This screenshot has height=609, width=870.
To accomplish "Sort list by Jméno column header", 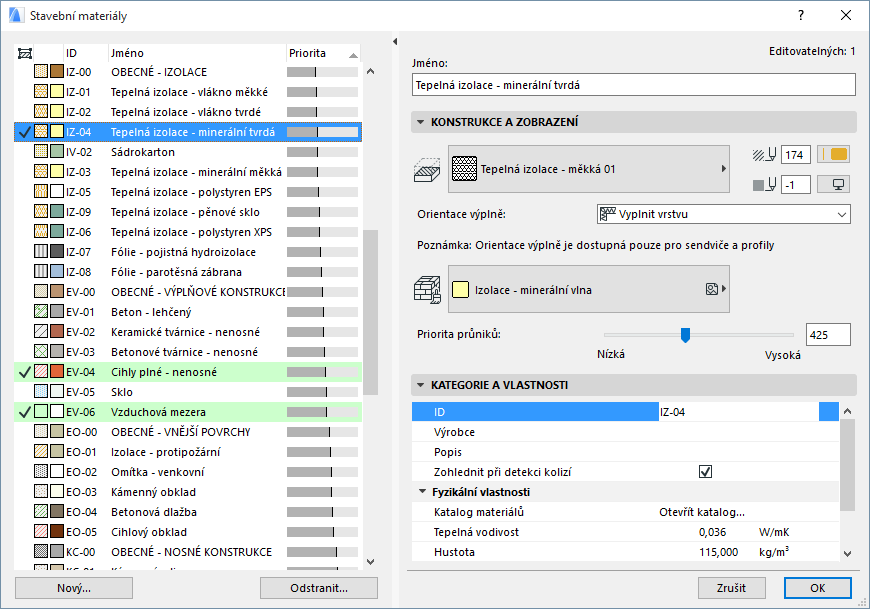I will pyautogui.click(x=197, y=53).
